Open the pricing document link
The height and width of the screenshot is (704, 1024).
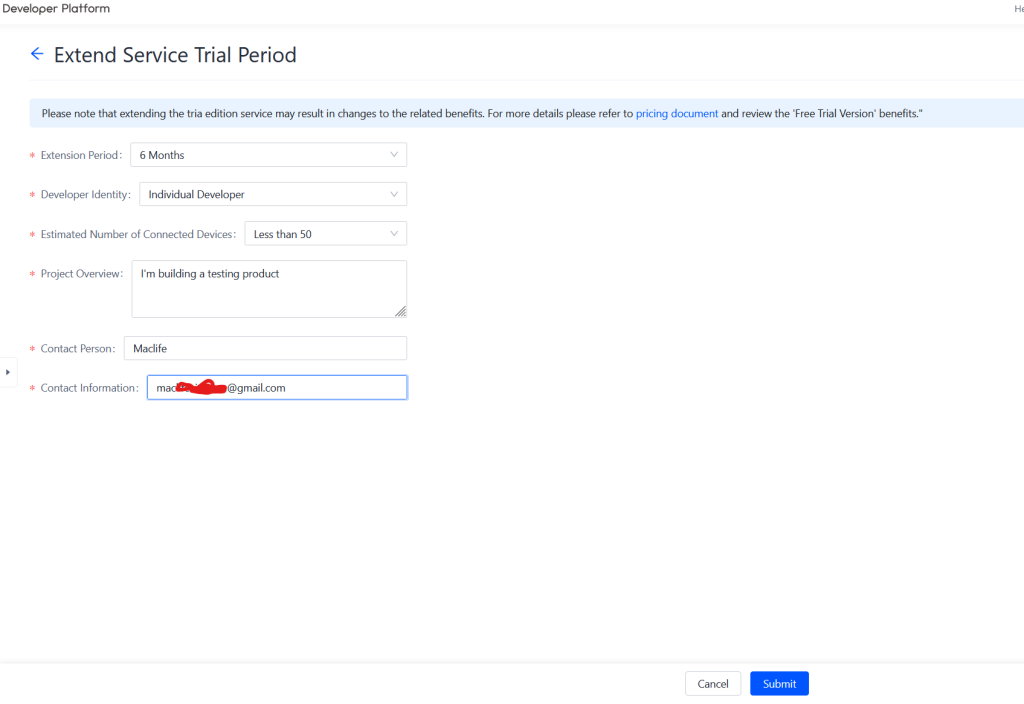pos(677,114)
